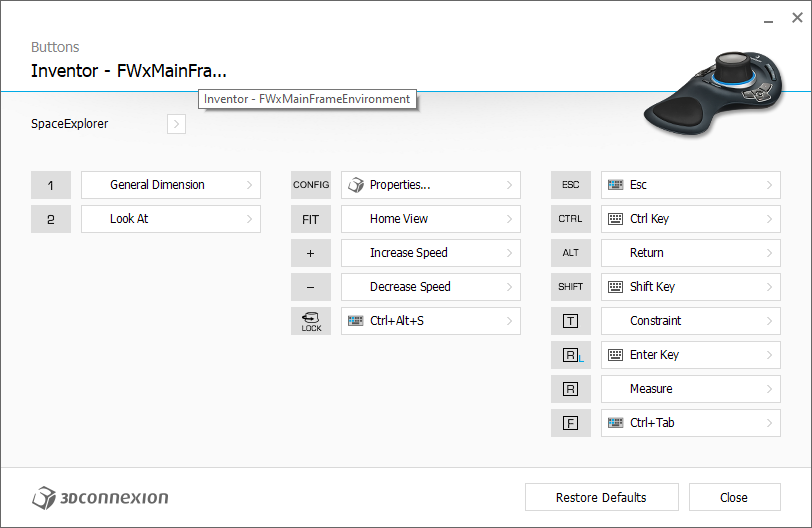
Task: Minimize the Buttons settings window
Action: 768,19
